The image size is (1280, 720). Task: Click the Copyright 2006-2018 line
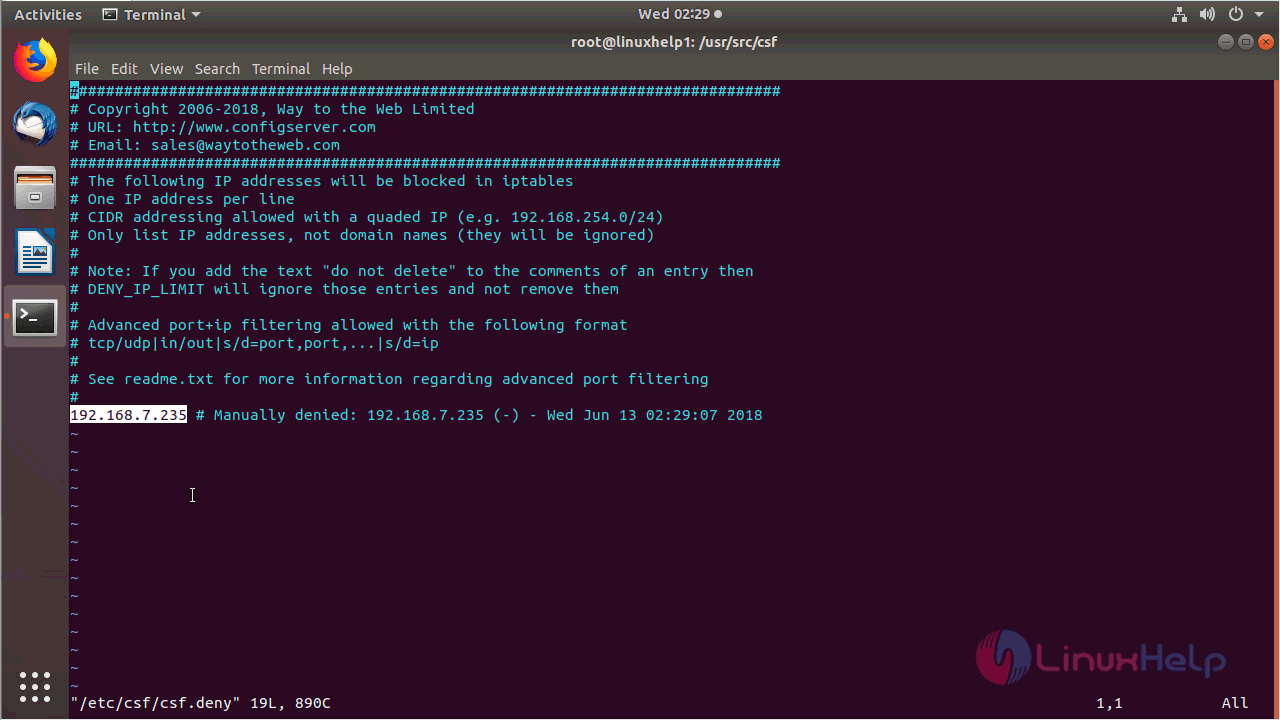(272, 109)
